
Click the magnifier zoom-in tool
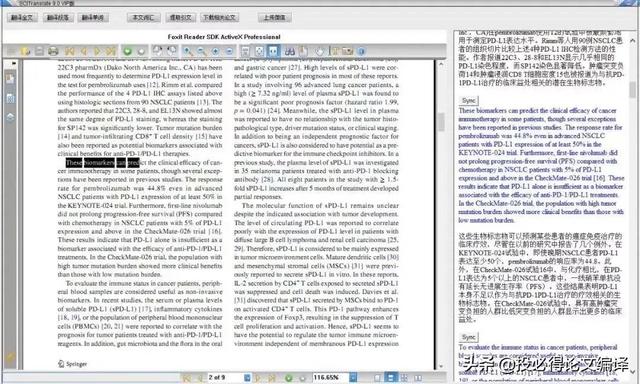pyautogui.click(x=188, y=51)
